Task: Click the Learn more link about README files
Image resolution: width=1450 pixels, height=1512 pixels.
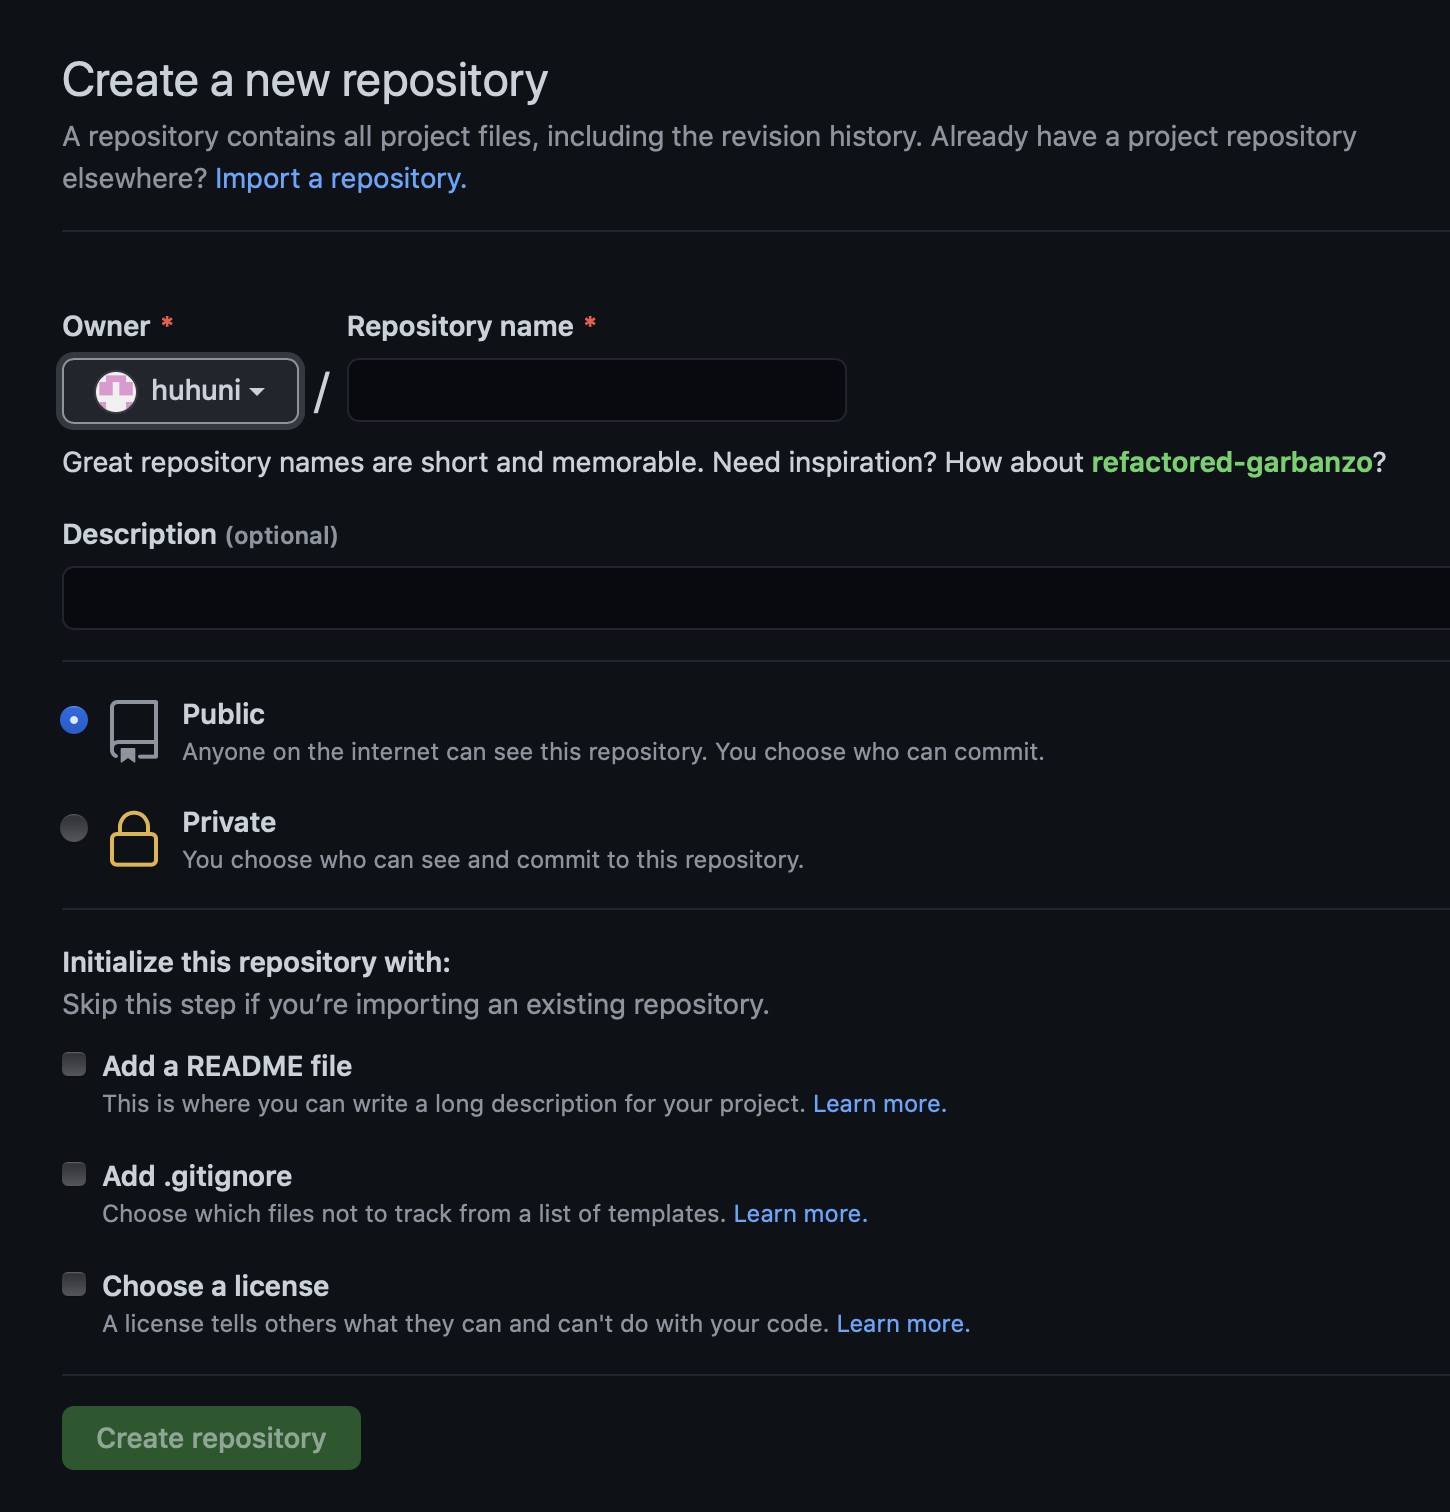Action: 878,1103
